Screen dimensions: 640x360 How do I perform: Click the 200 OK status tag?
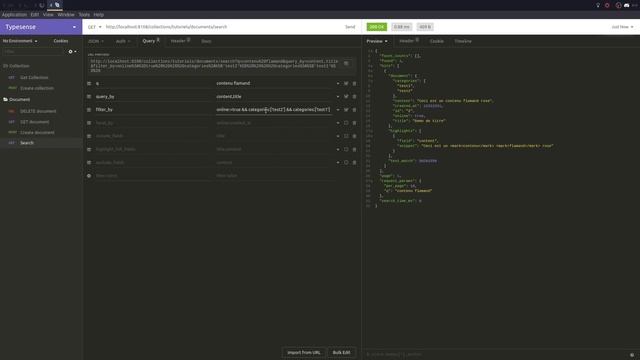pyautogui.click(x=376, y=27)
